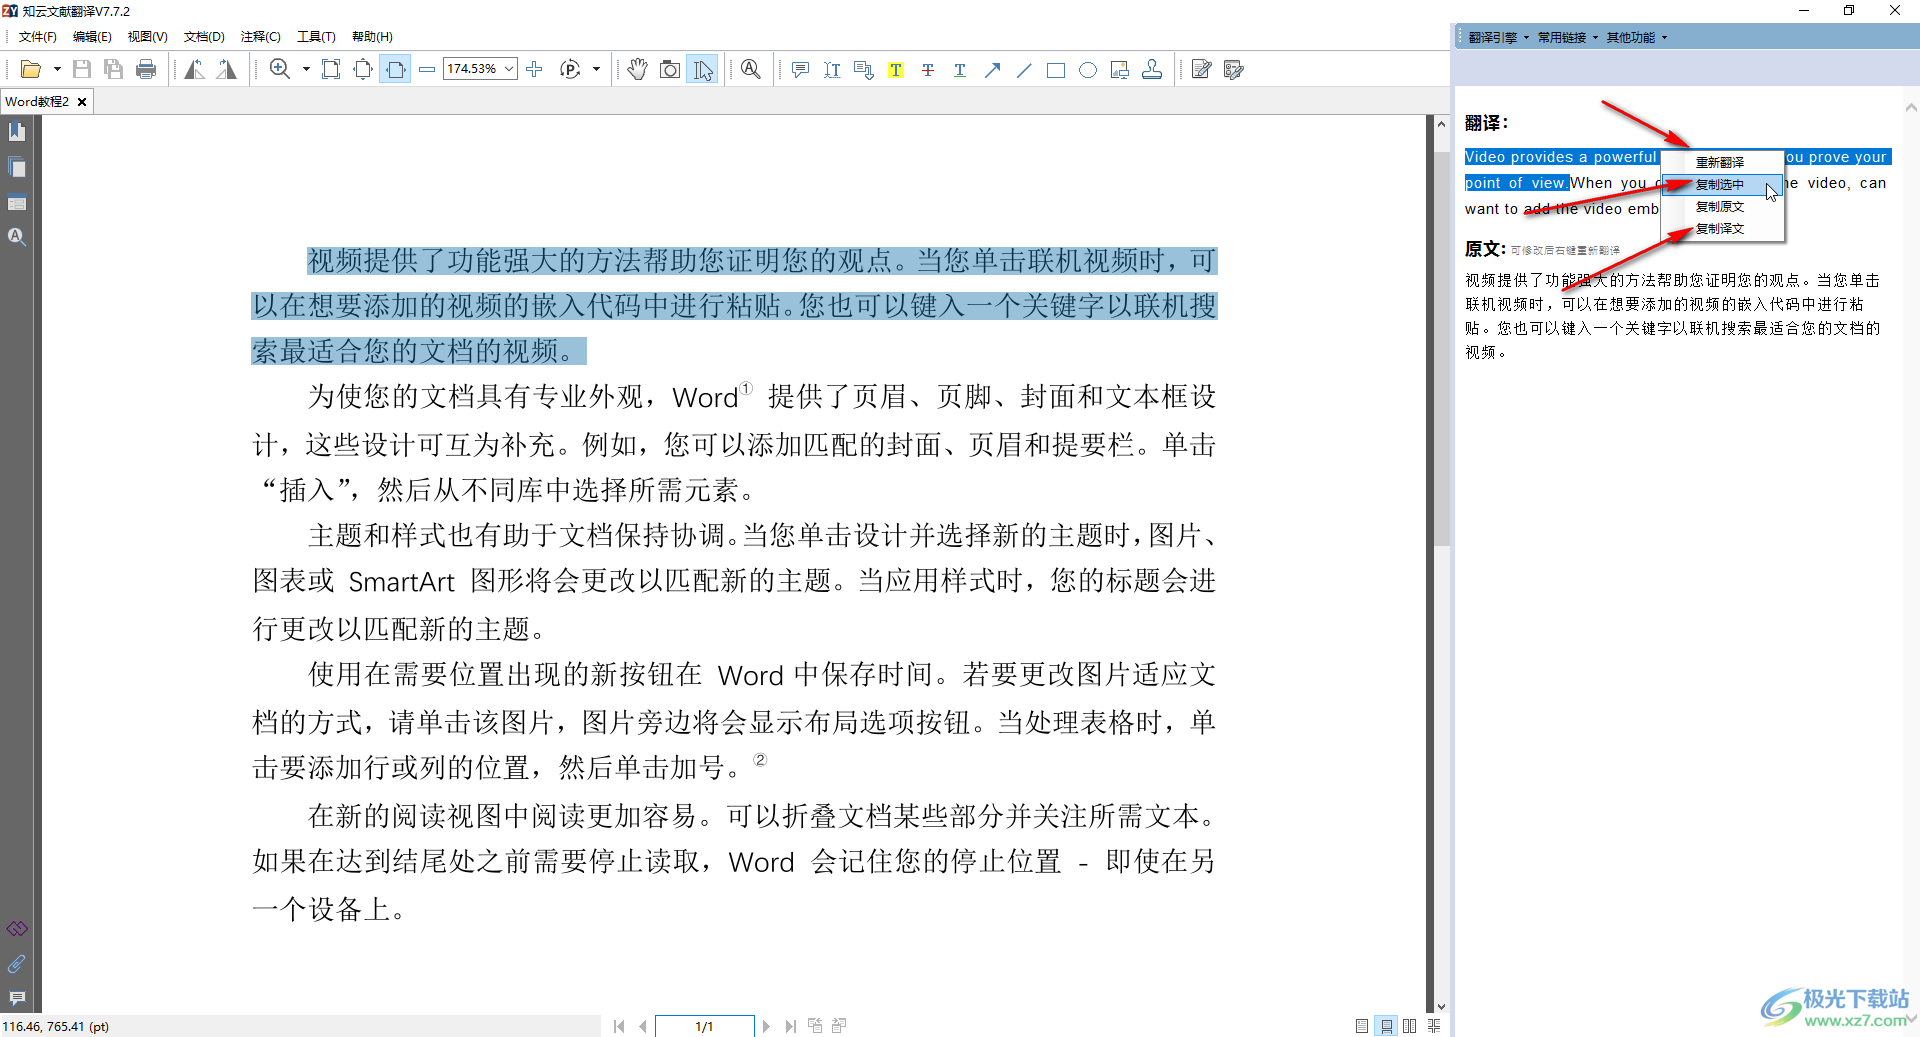Click the Save icon in toolbar

pyautogui.click(x=82, y=70)
